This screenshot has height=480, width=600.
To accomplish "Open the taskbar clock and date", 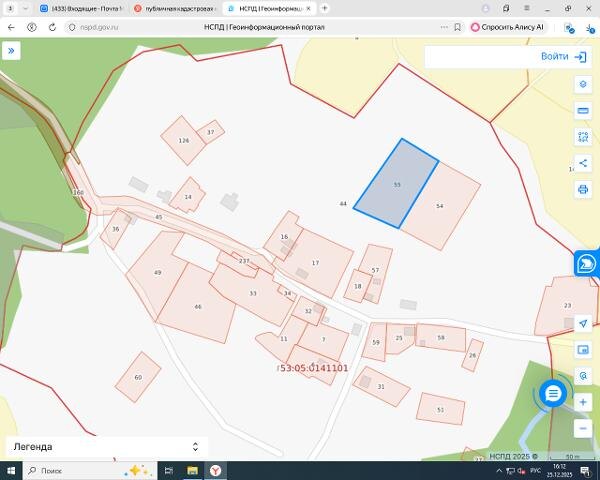I will (x=559, y=470).
